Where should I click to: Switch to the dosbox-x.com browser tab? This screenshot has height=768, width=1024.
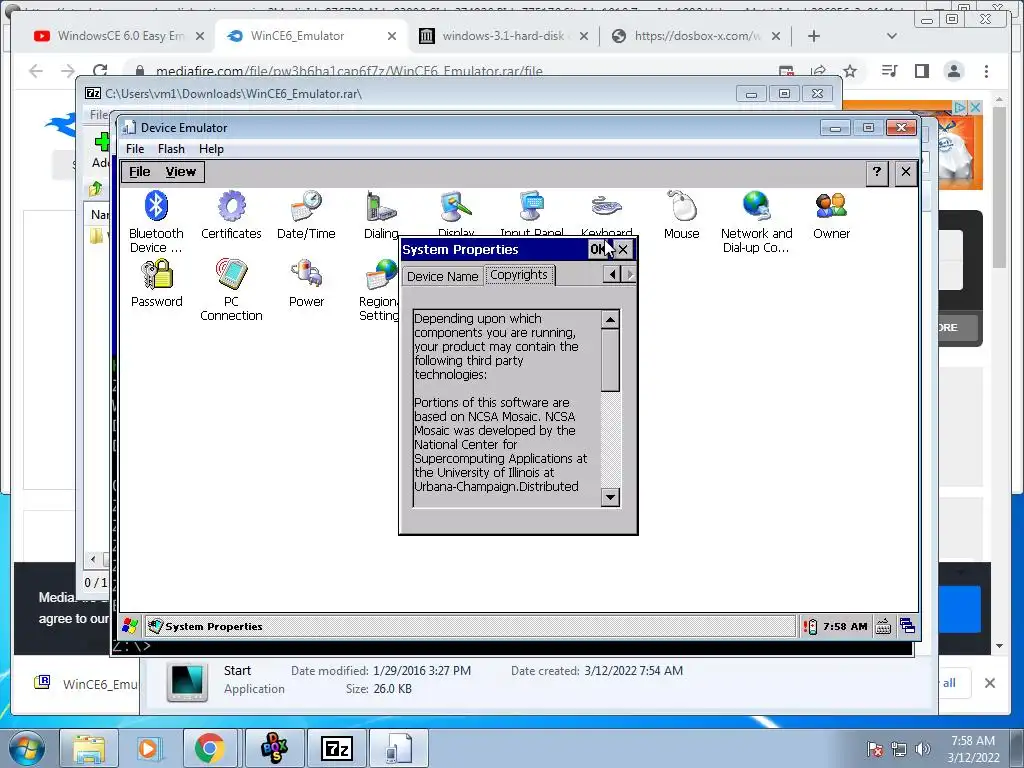point(696,36)
